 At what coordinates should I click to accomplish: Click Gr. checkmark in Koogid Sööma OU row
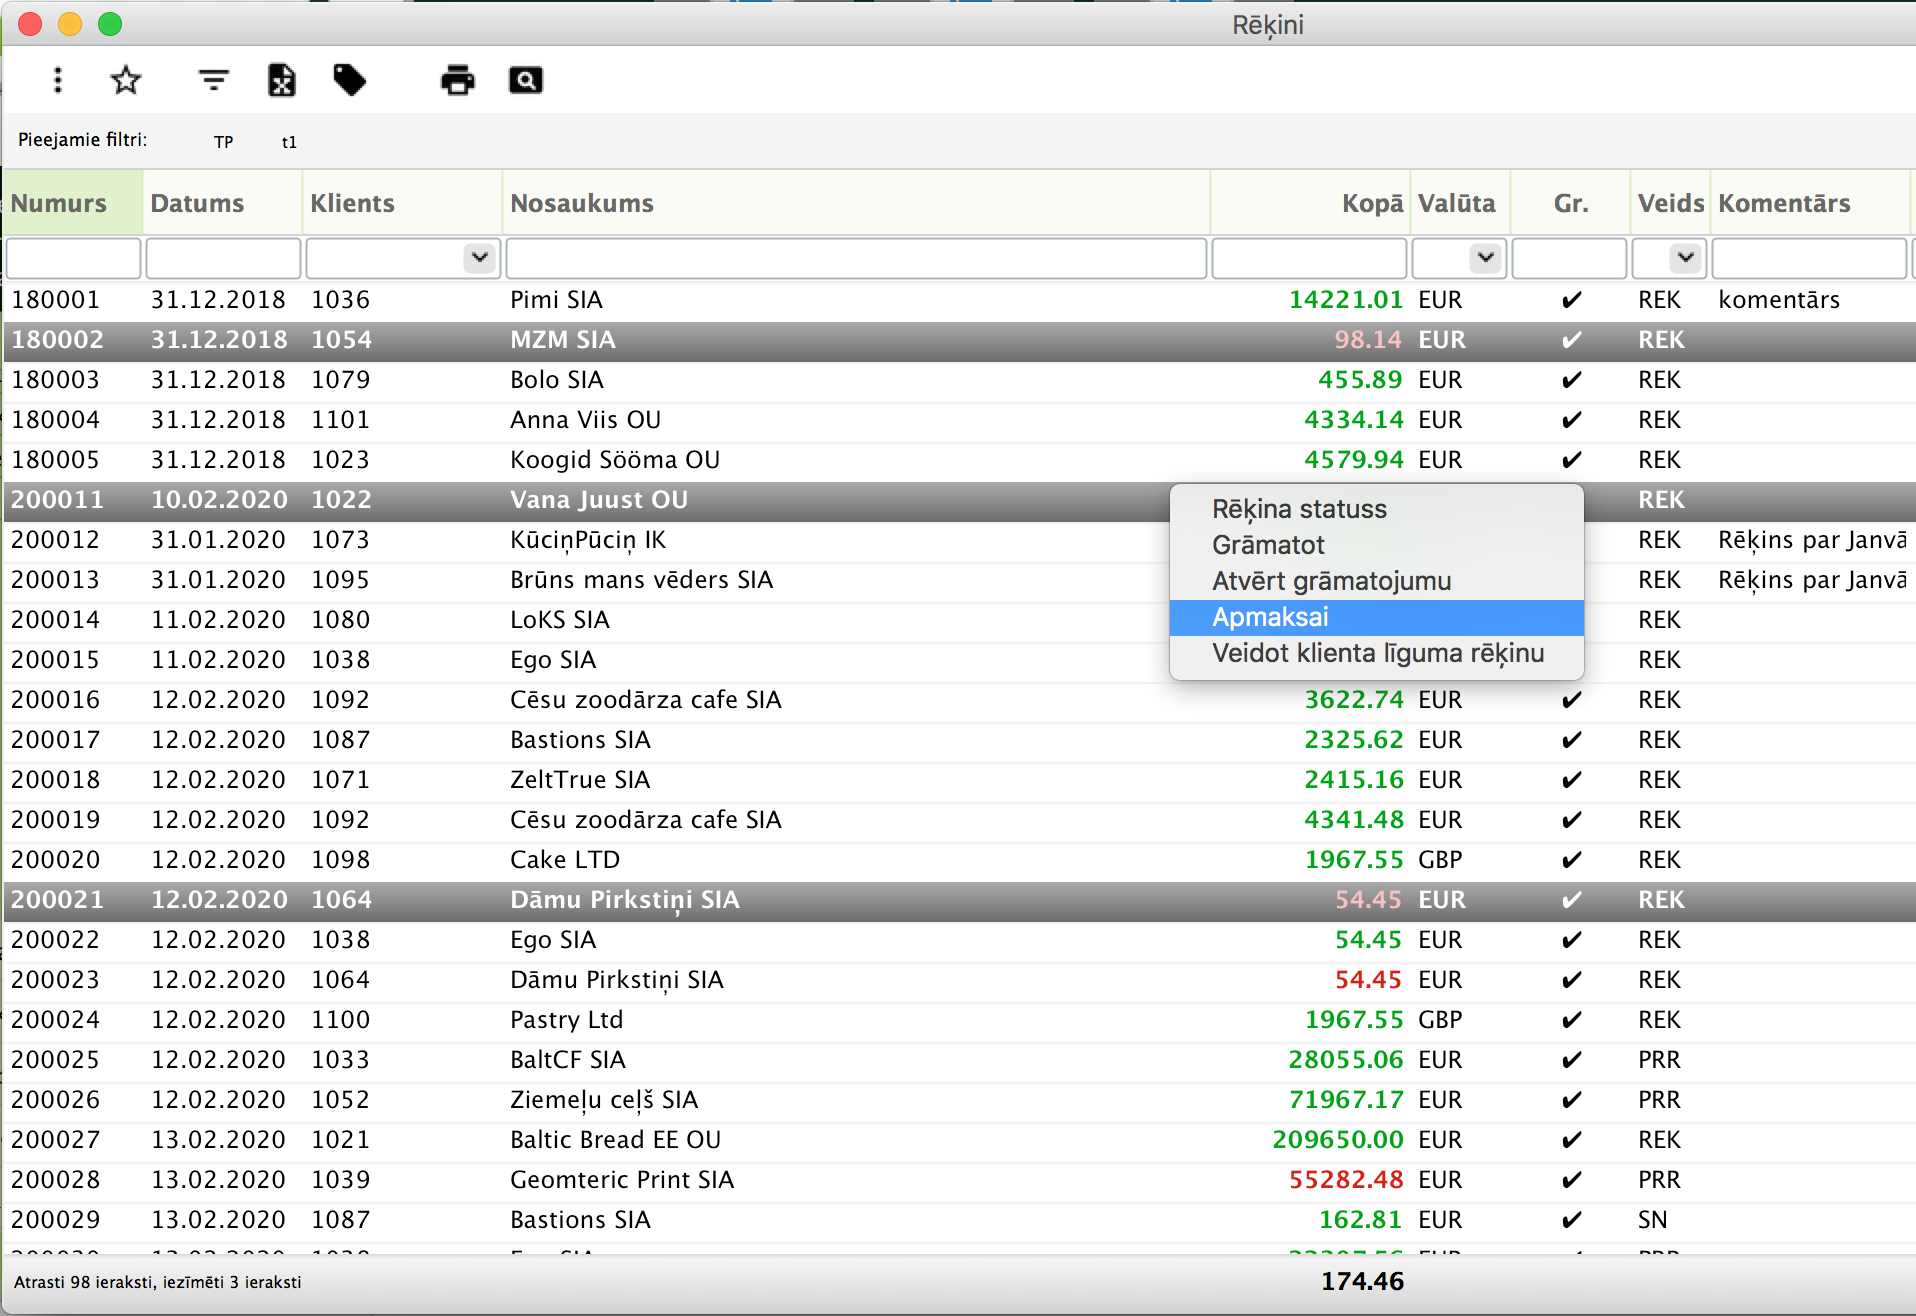coord(1571,460)
